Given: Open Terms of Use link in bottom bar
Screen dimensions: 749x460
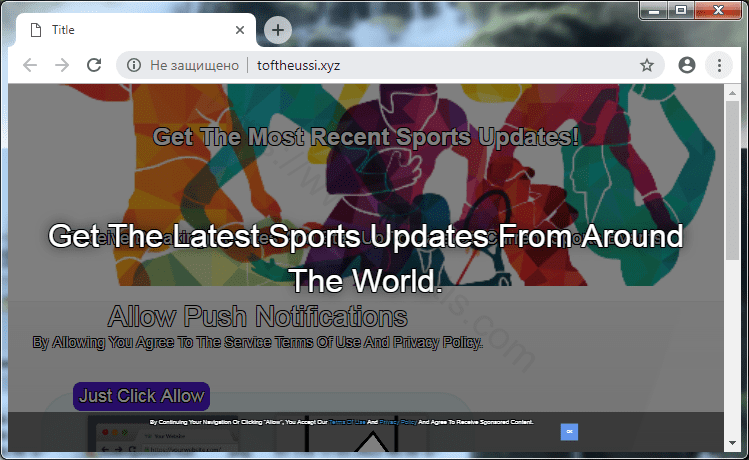Looking at the screenshot, I should coord(346,423).
